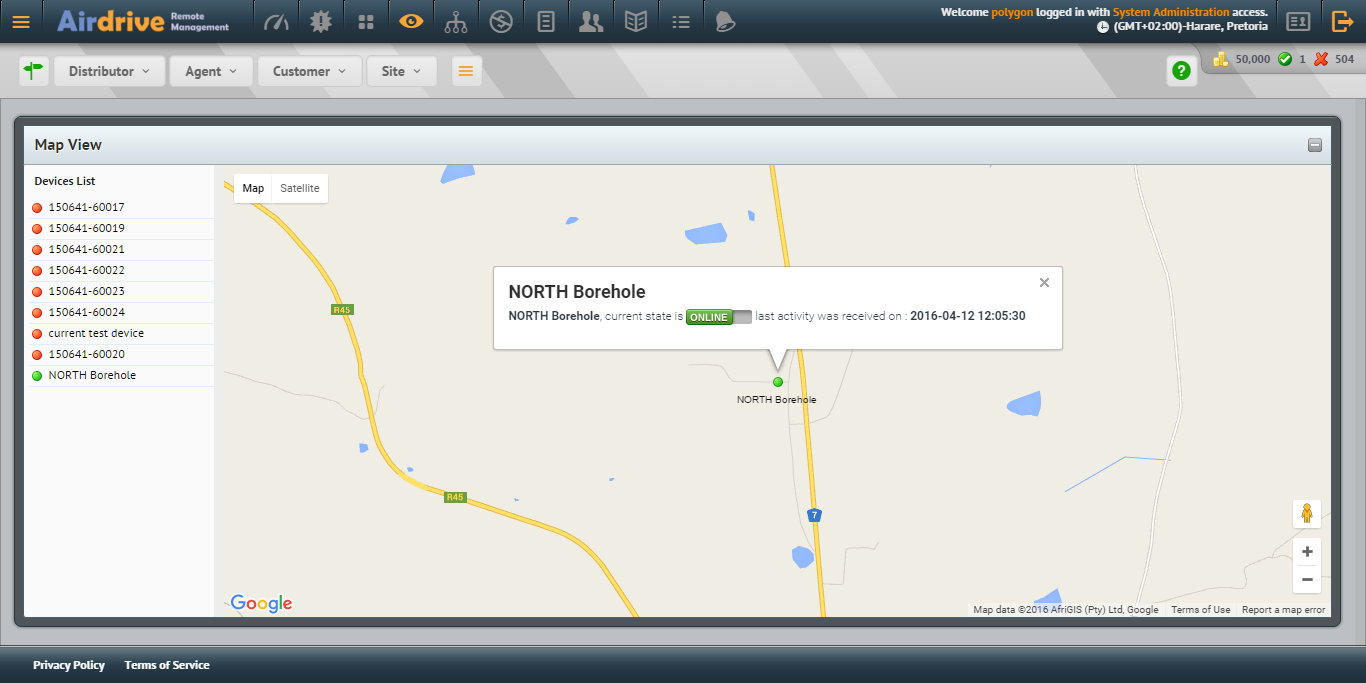
Task: Select device 150641-60023 in Devices List
Action: (x=120, y=292)
